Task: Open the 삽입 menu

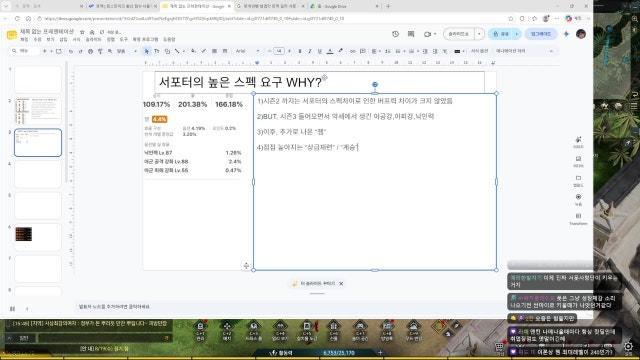Action: coord(63,40)
